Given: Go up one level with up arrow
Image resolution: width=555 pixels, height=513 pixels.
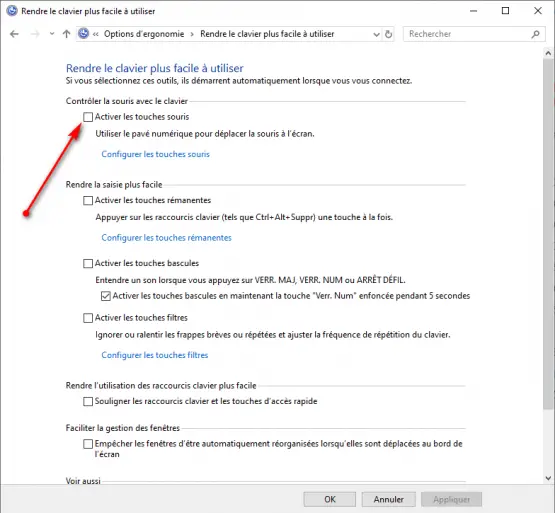Looking at the screenshot, I should [x=66, y=34].
